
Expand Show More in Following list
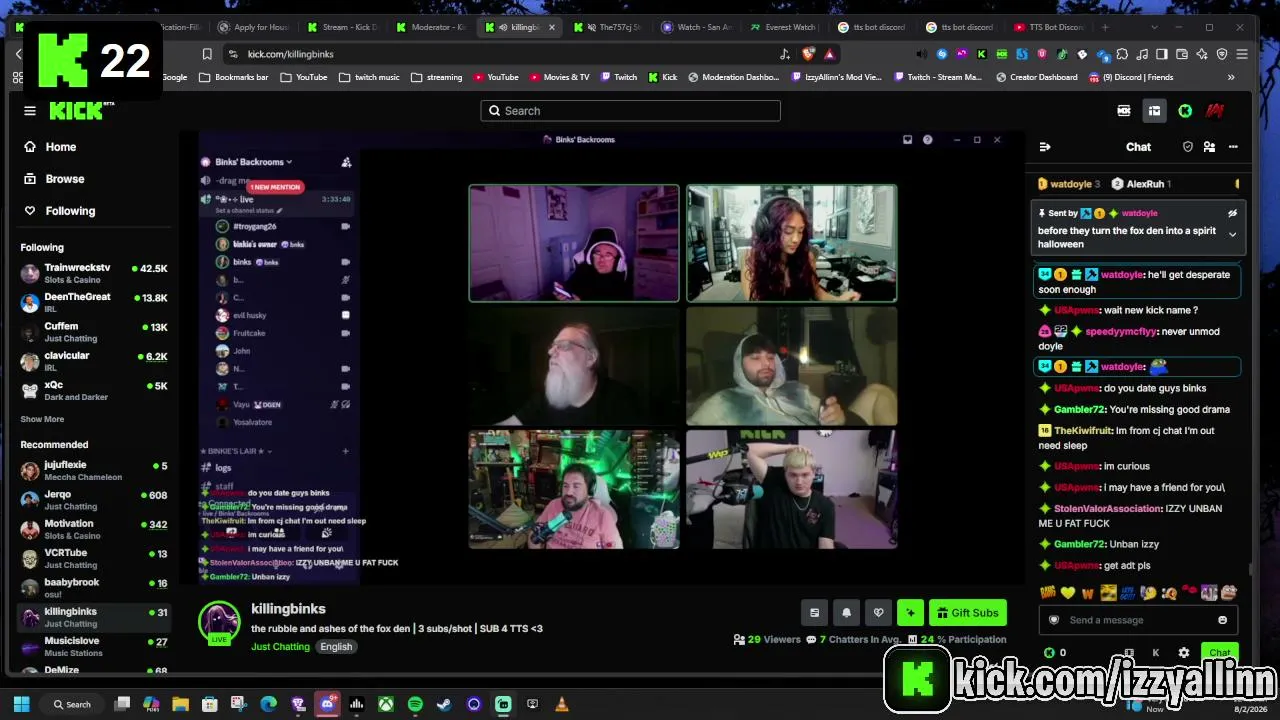42,419
